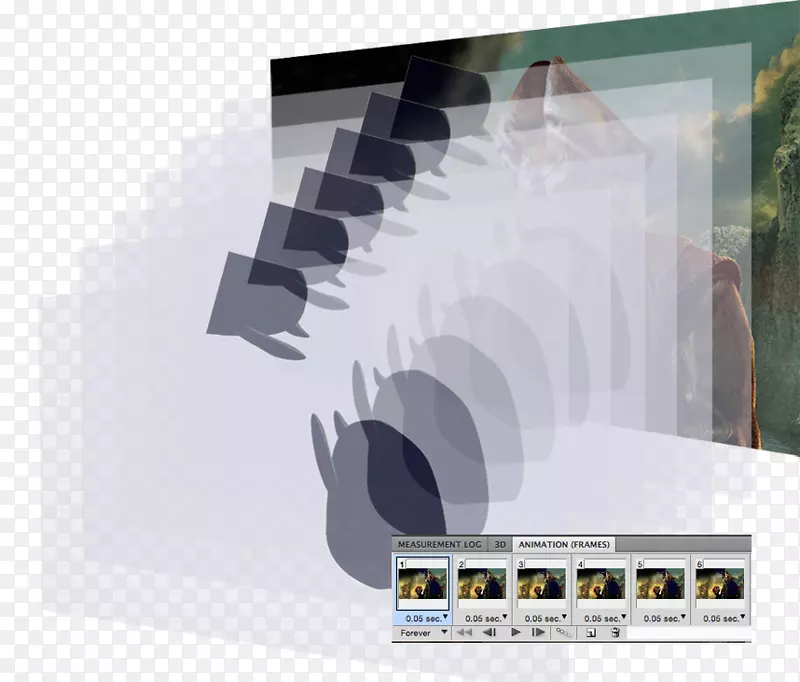The height and width of the screenshot is (682, 800).
Task: Select animation frame 6 thumbnail
Action: 720,584
